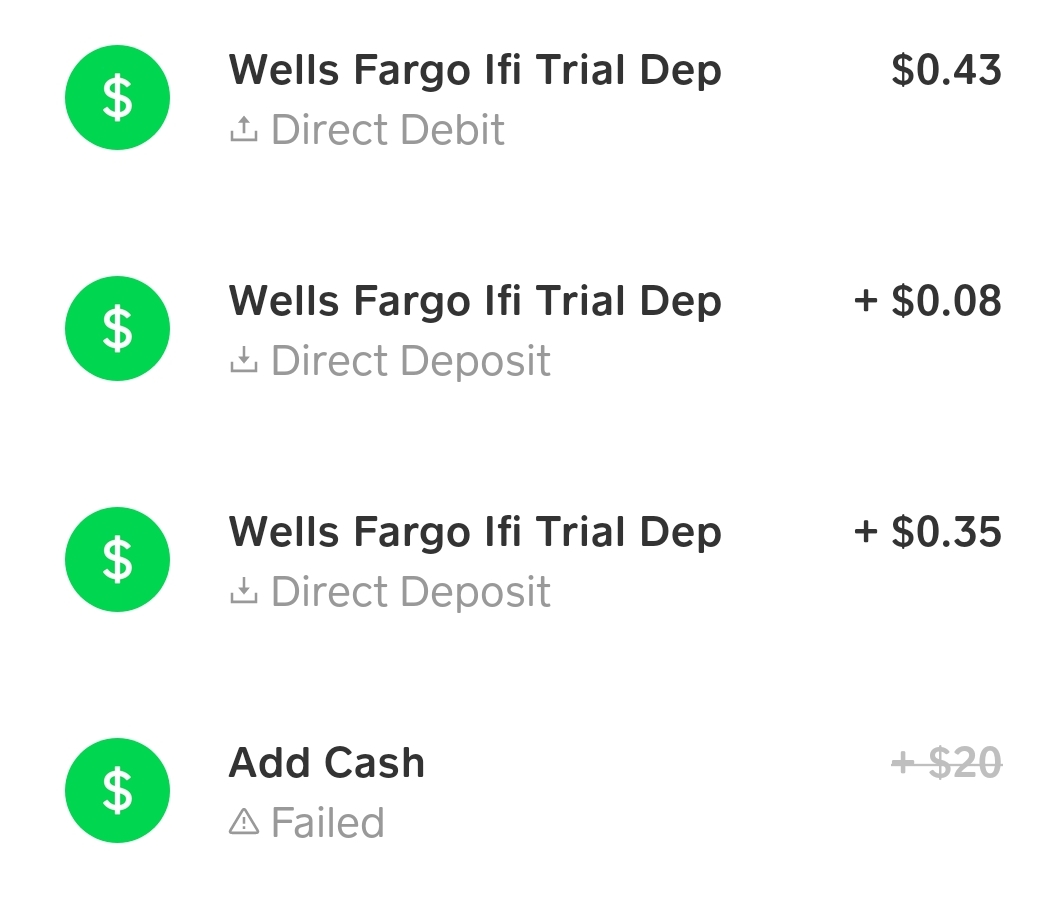
Task: Tap the crossed-out + $20 amount
Action: (946, 764)
